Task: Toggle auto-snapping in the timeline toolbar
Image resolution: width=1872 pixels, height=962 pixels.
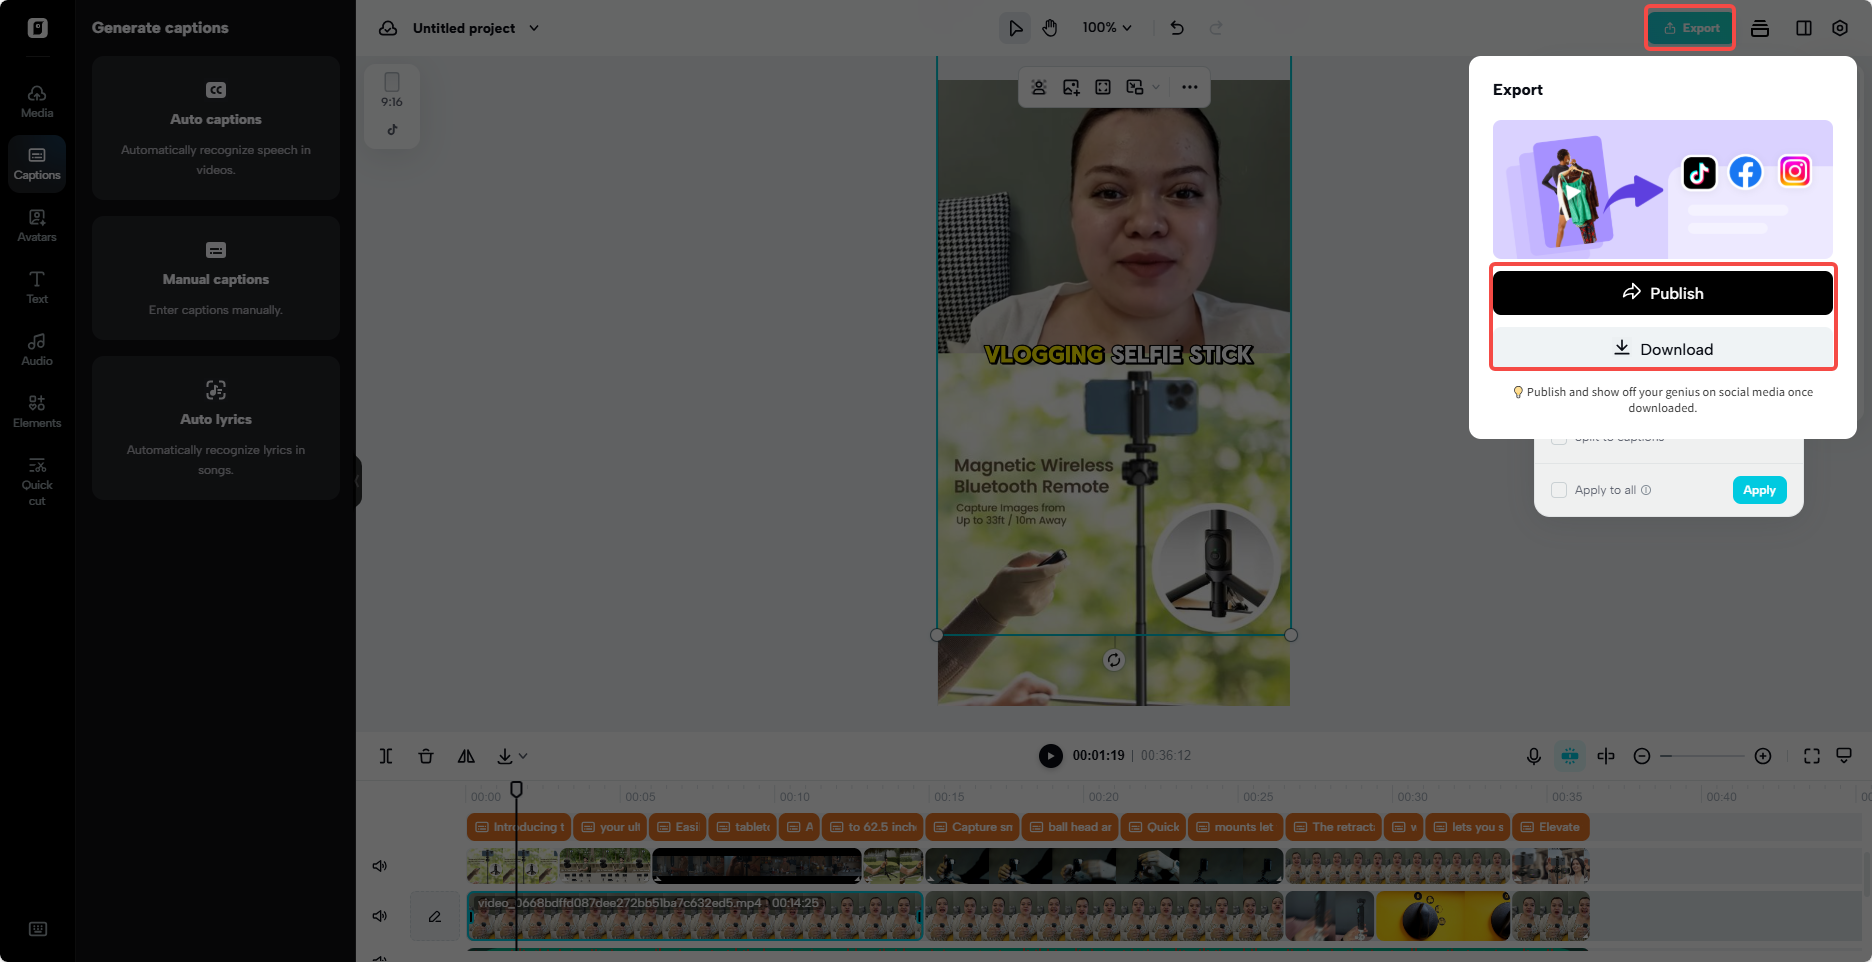Action: (1570, 756)
